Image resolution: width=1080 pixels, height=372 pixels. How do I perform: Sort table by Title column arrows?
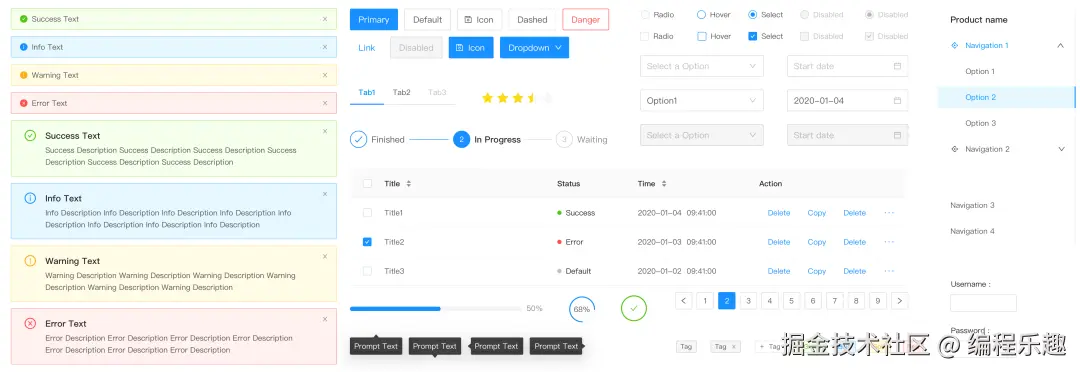(x=408, y=184)
